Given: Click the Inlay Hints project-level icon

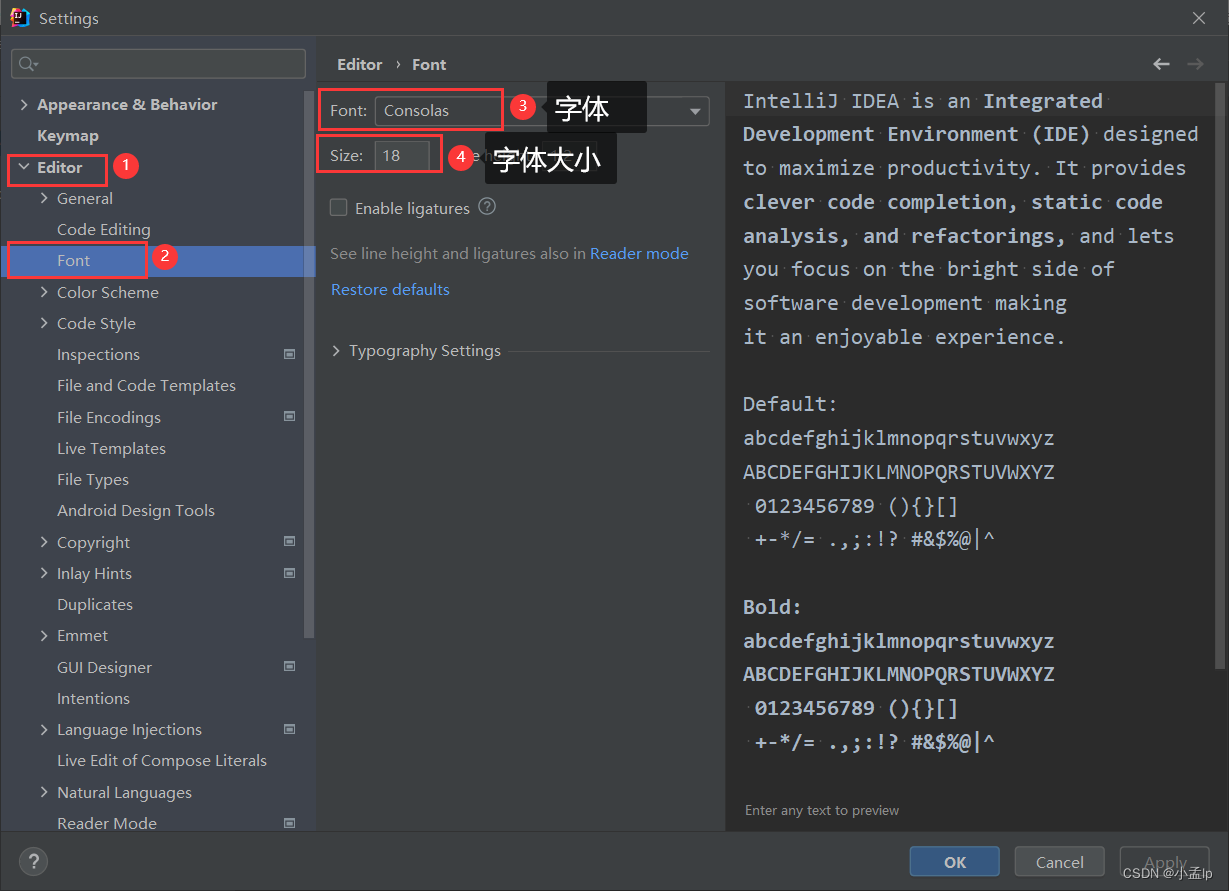Looking at the screenshot, I should coord(289,573).
